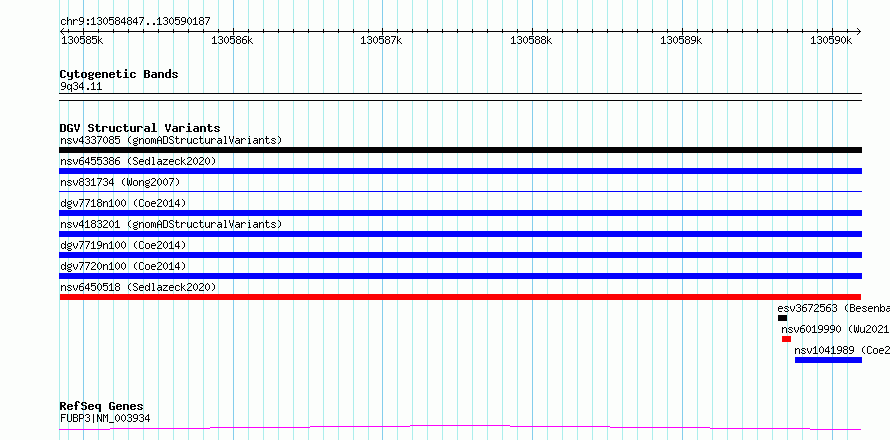The width and height of the screenshot is (890, 440).
Task: Open the dgv7718n100 (Coe2014) label
Action: point(123,203)
